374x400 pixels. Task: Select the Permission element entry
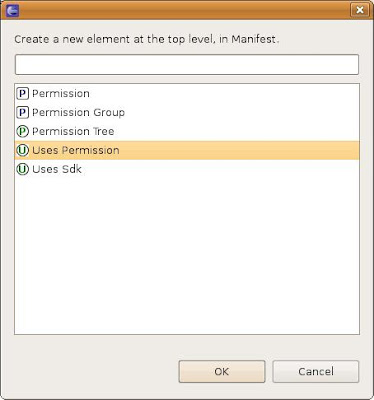61,94
